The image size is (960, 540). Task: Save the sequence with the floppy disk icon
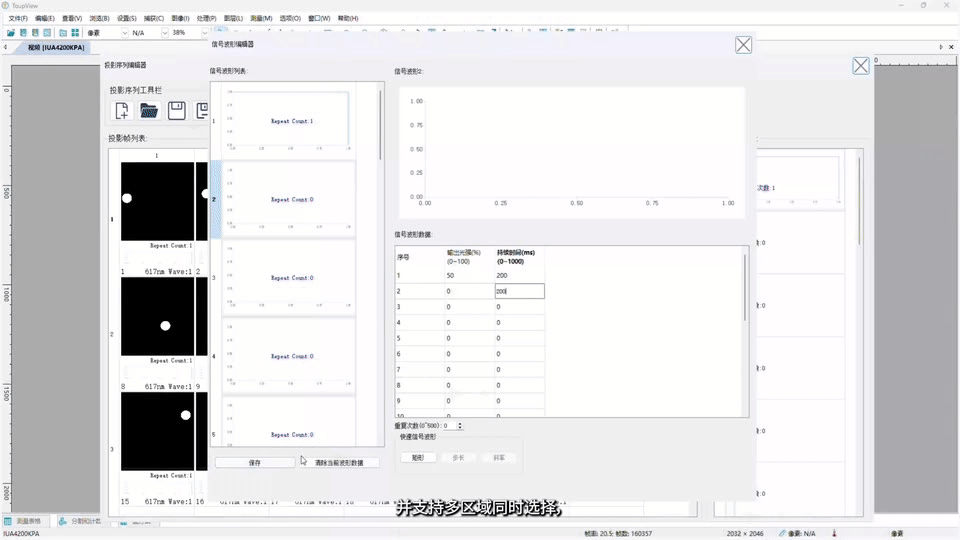coord(176,111)
